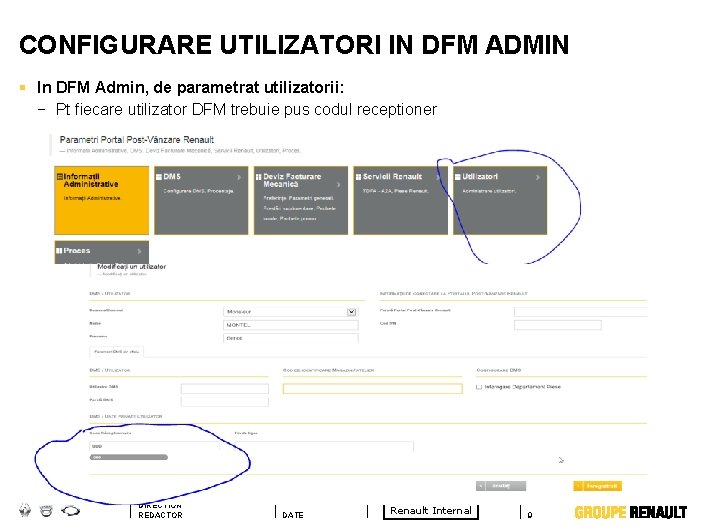Click the Informații Administrative tile icon
Screen dimensions: 706x529
(59, 176)
